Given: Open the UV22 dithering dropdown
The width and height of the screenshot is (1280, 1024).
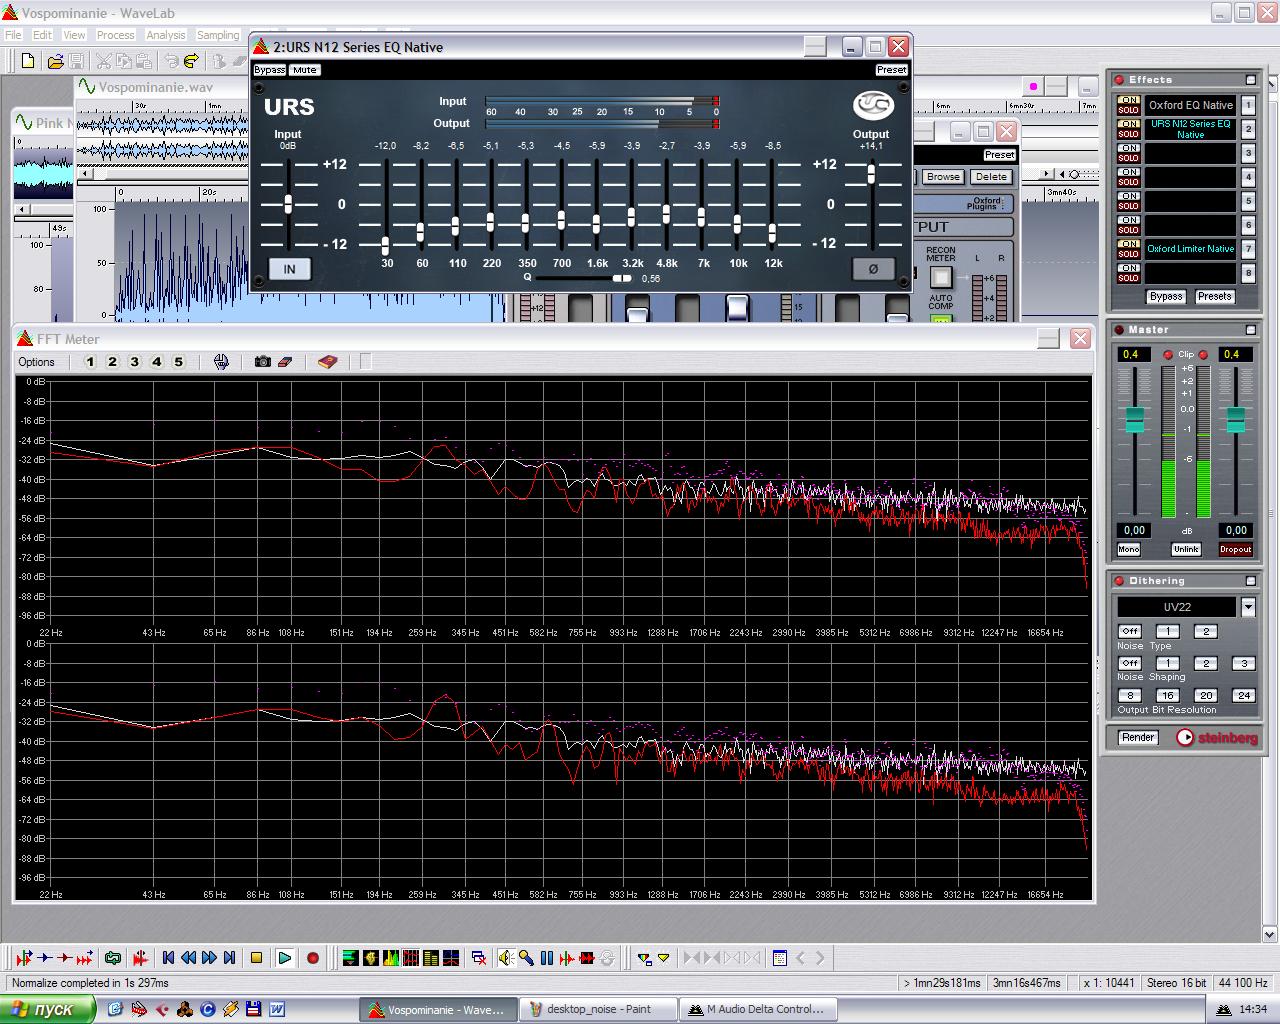Looking at the screenshot, I should [1248, 607].
